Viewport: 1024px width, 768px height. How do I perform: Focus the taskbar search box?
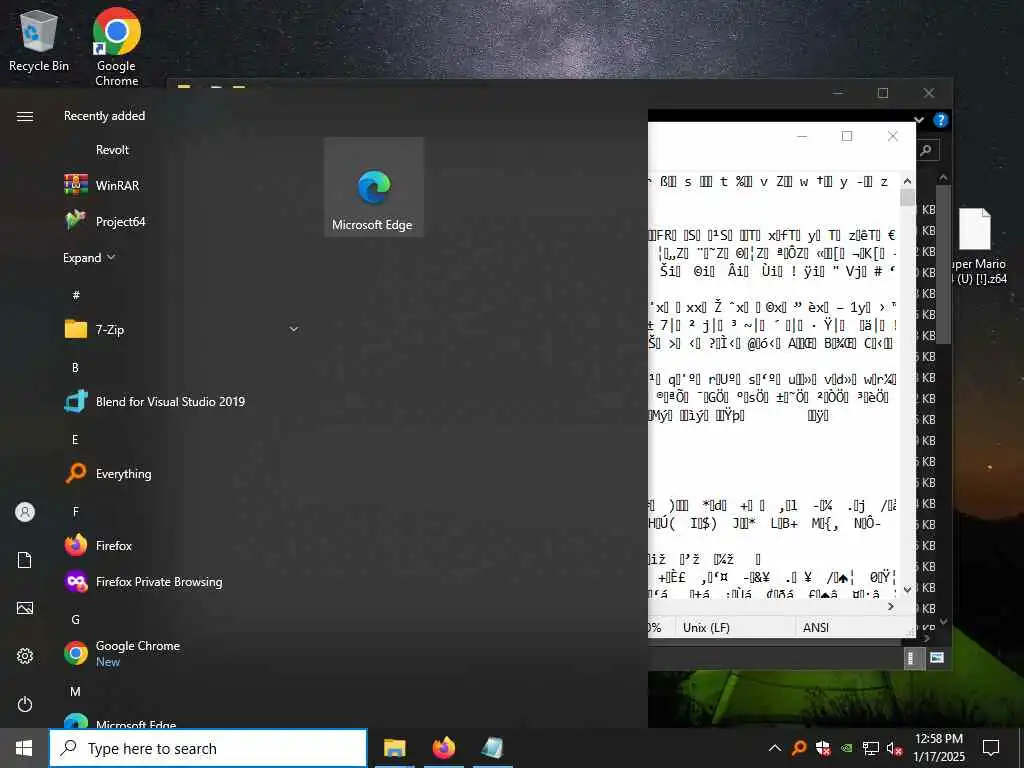coord(208,748)
